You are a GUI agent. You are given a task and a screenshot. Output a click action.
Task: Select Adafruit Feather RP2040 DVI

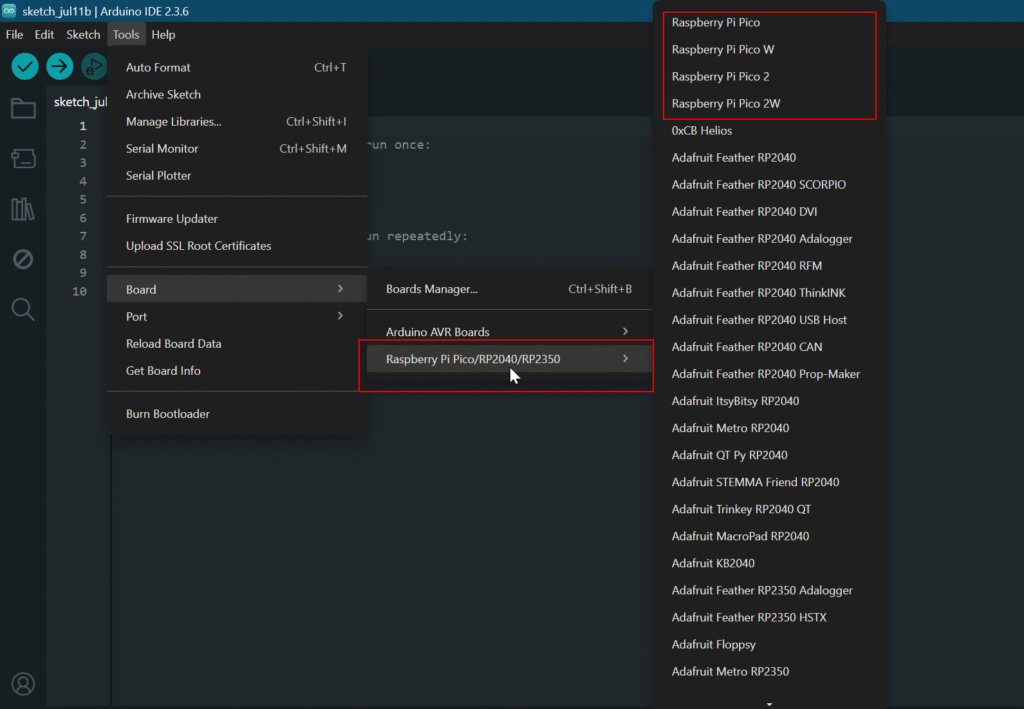tap(769, 212)
